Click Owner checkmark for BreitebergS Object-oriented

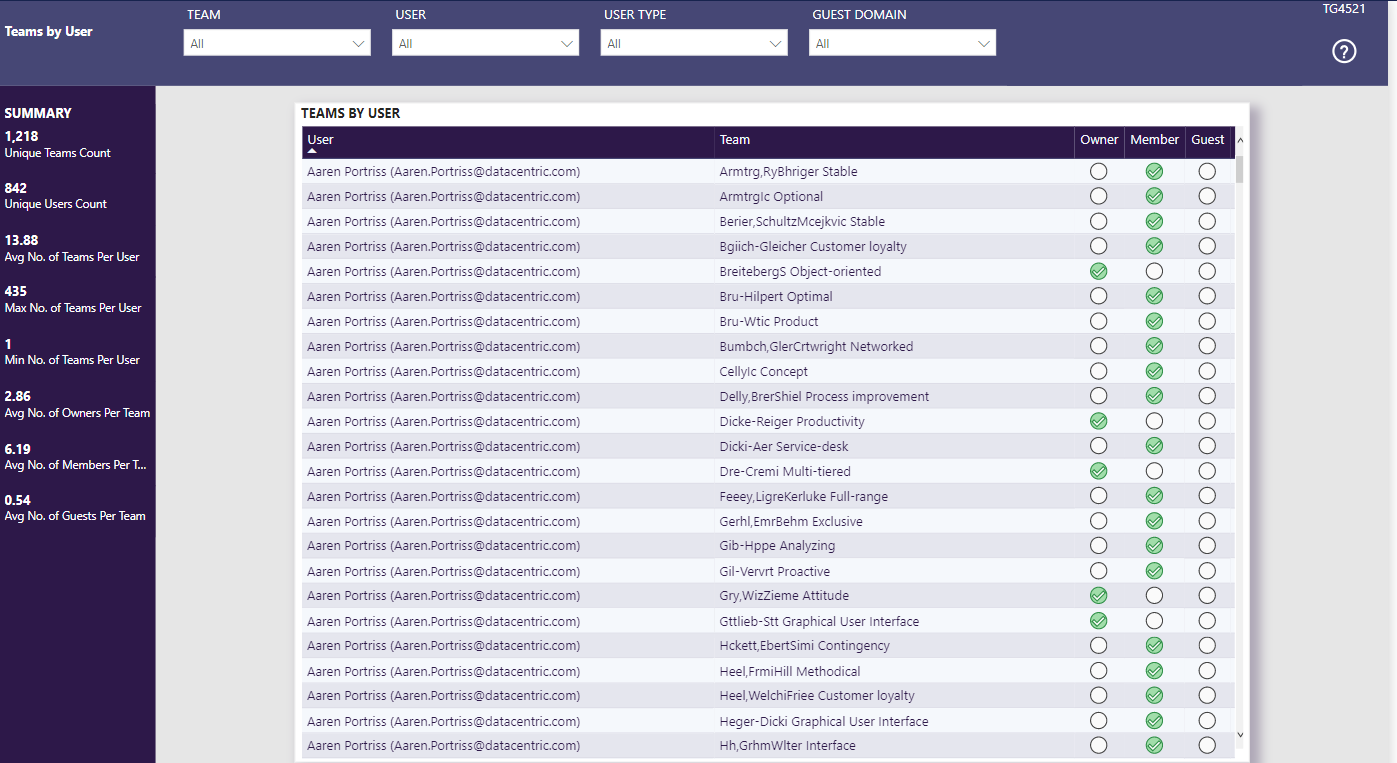(1099, 271)
